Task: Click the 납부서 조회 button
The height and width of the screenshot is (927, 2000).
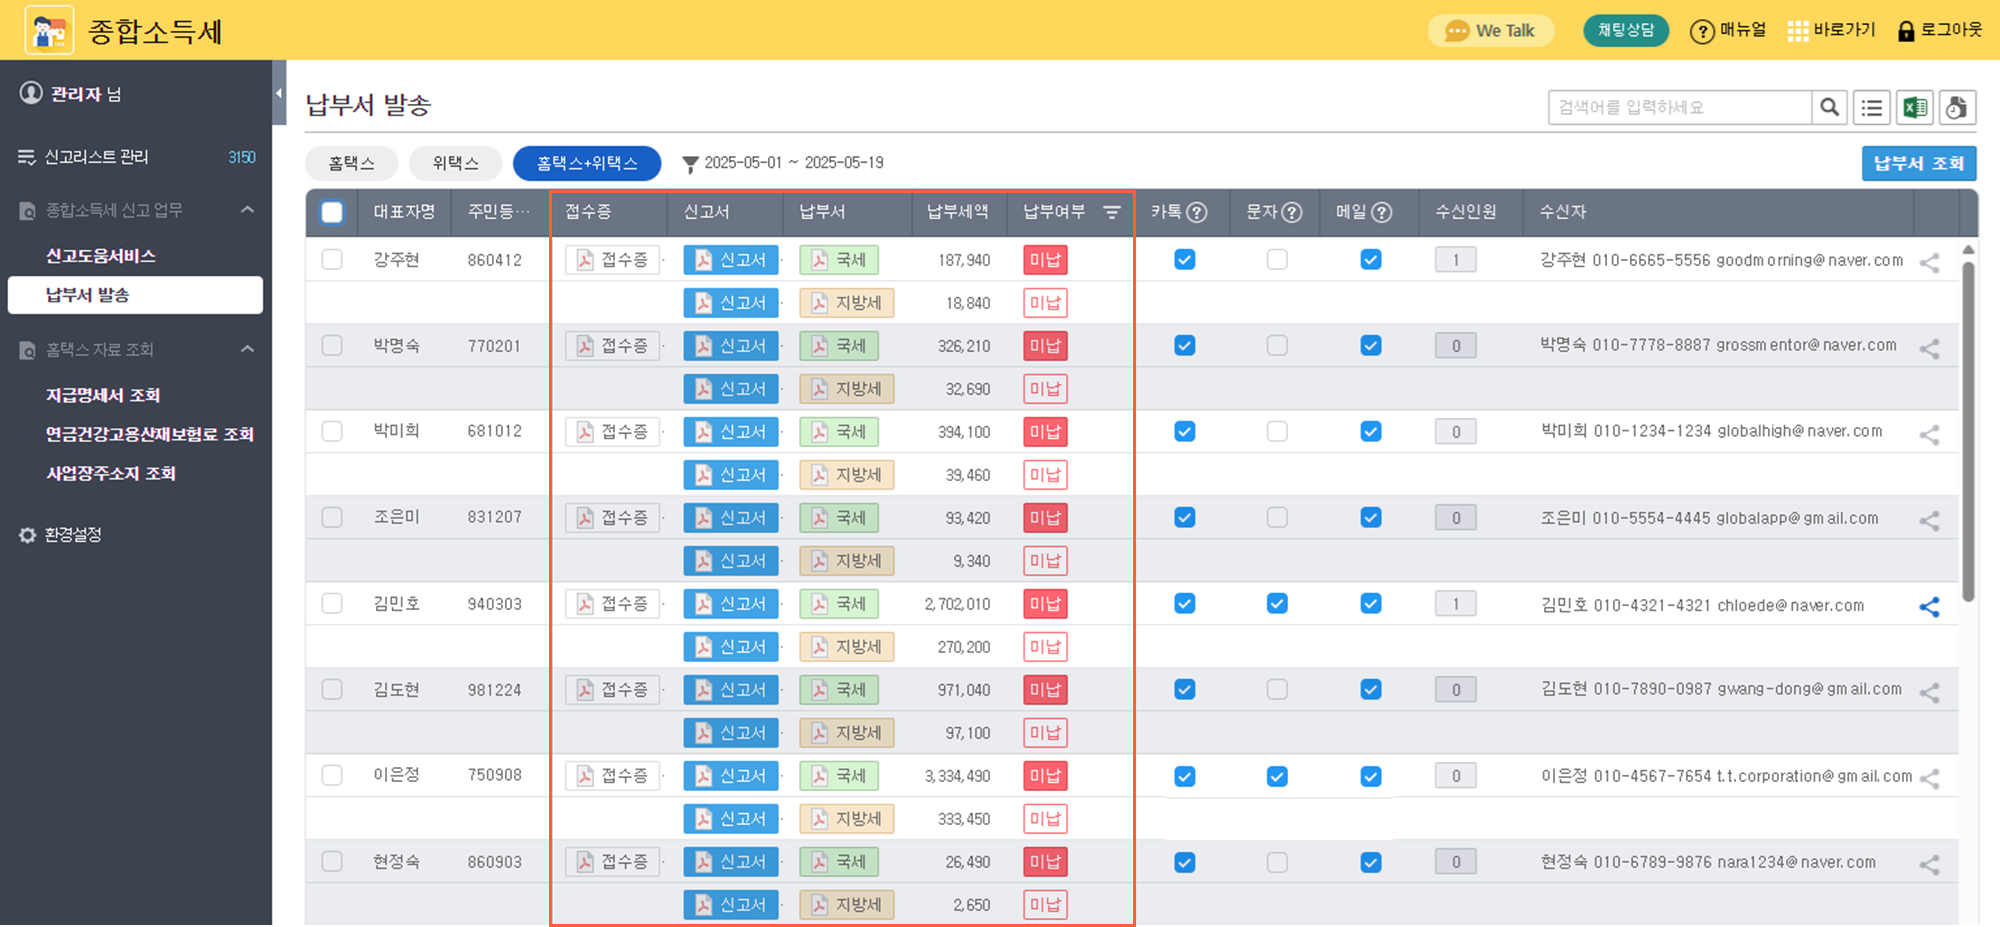Action: [x=1918, y=163]
